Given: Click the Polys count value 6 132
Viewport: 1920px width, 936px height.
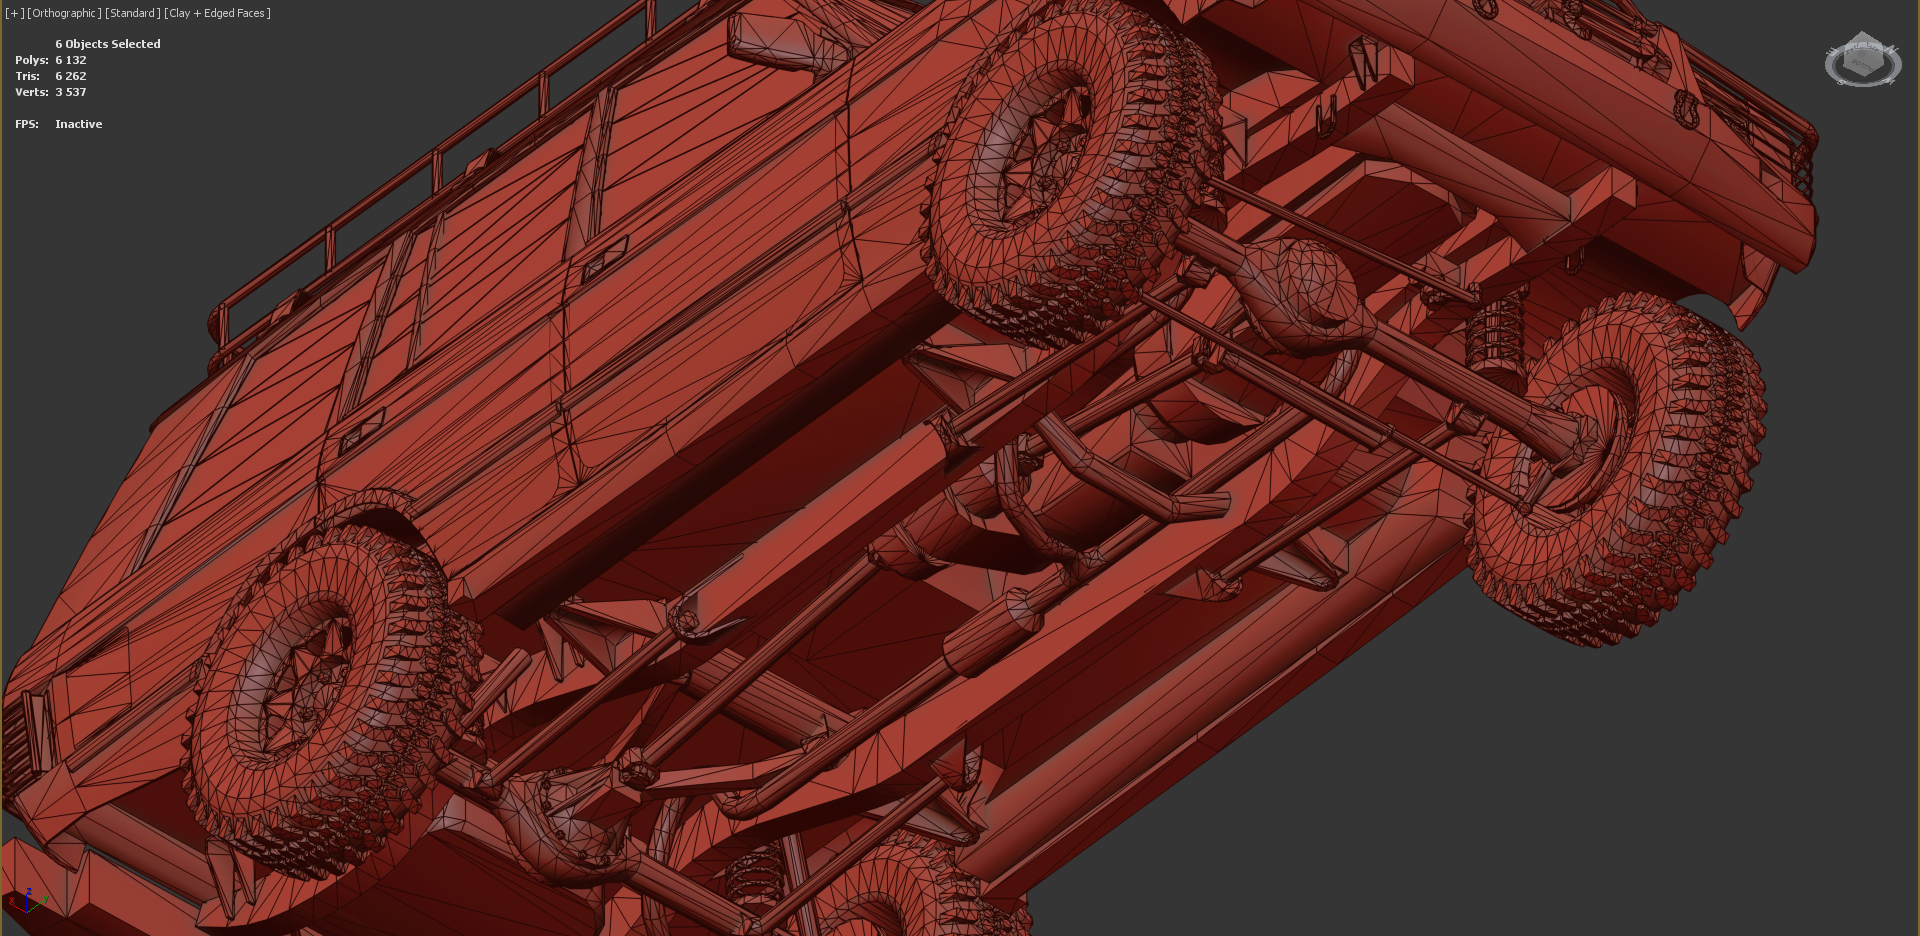Looking at the screenshot, I should [x=71, y=60].
